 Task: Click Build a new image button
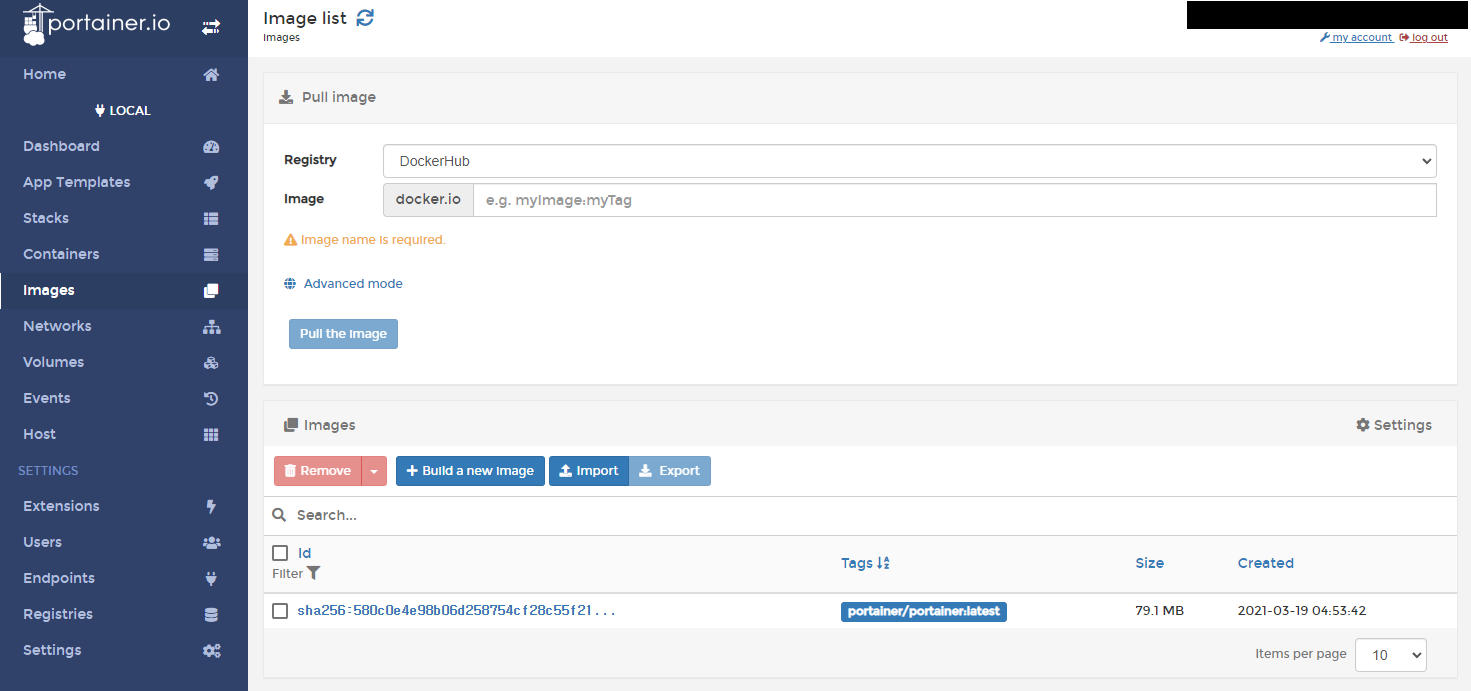coord(470,471)
